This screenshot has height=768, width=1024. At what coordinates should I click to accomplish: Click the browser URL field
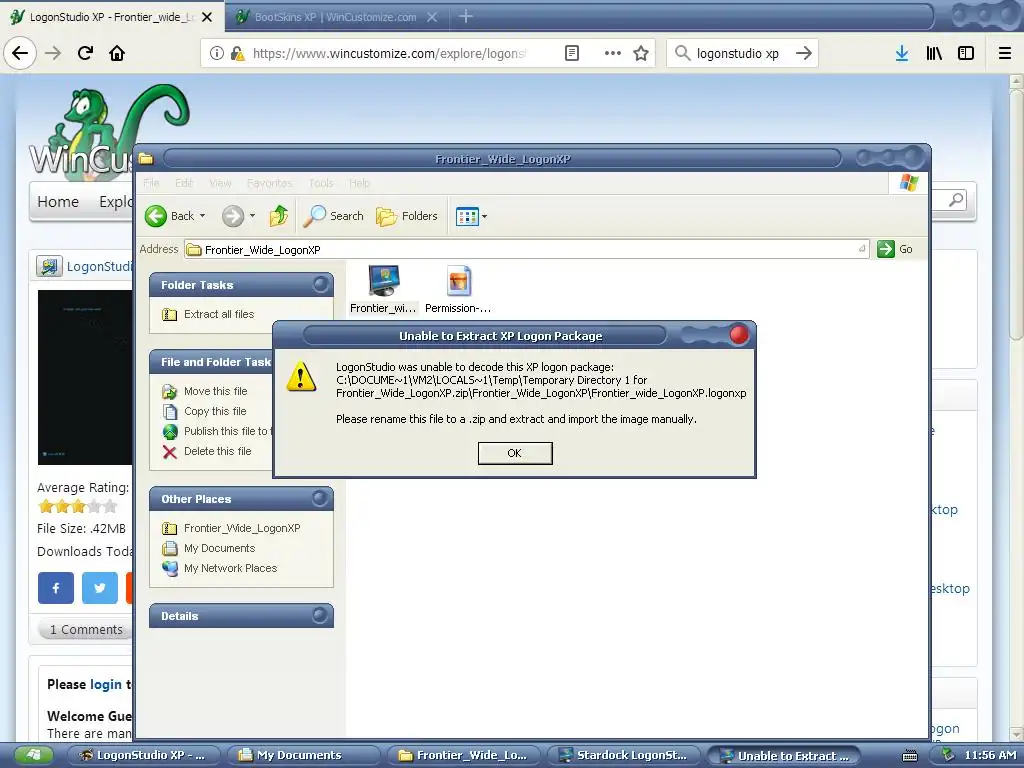click(x=389, y=54)
